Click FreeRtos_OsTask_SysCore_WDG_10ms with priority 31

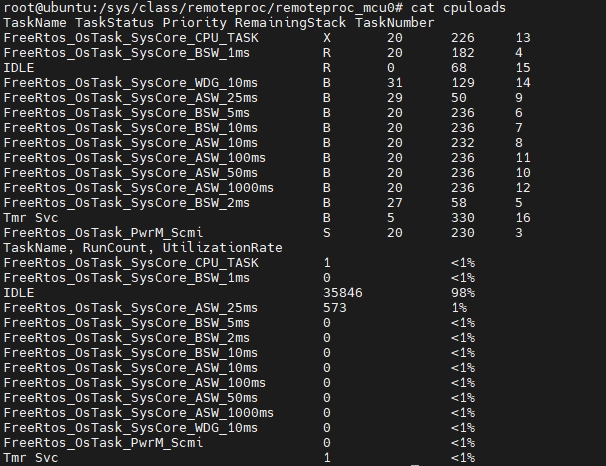click(131, 83)
